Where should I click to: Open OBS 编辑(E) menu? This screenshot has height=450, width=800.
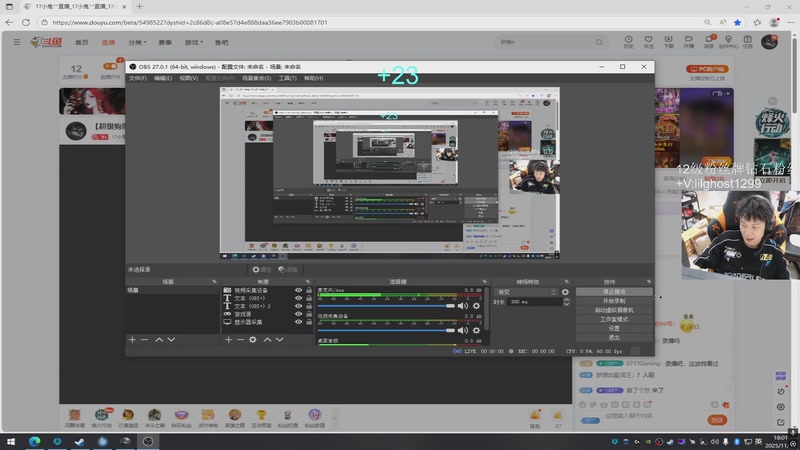point(163,78)
